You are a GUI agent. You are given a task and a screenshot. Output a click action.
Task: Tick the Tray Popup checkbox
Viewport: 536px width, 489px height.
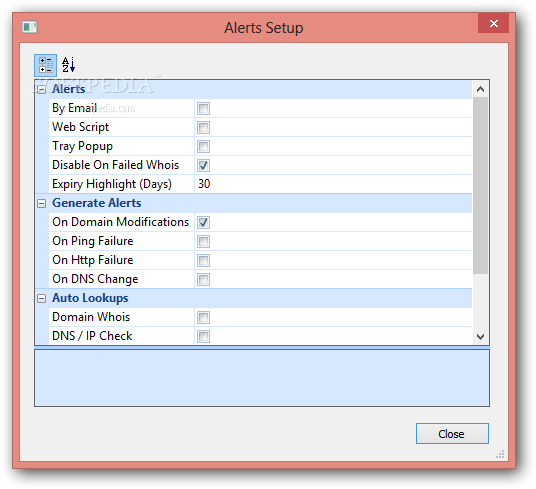click(203, 147)
